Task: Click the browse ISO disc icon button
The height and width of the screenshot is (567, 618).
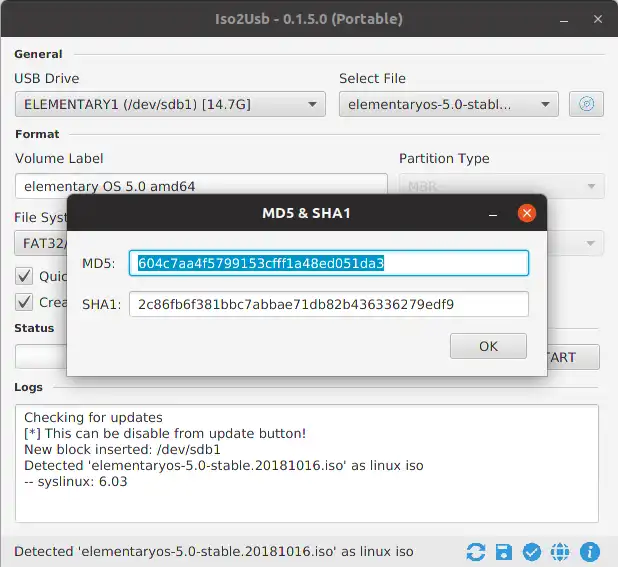Action: (586, 104)
